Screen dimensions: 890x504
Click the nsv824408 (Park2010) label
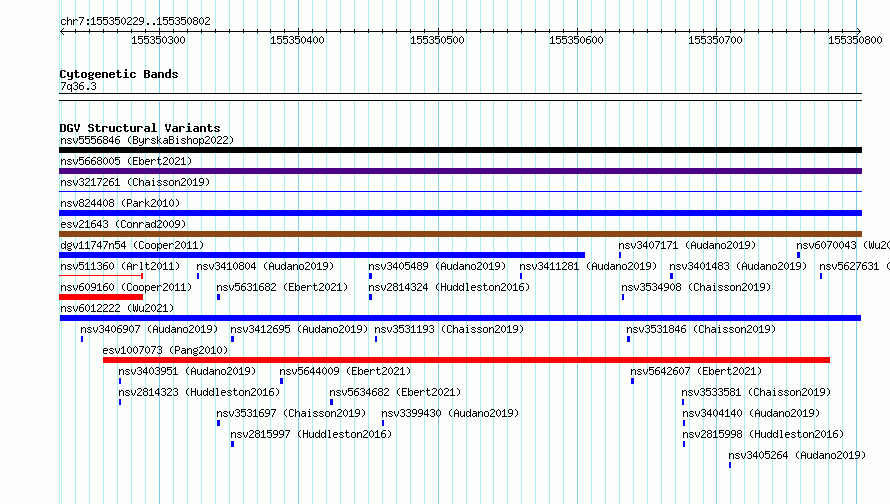coord(120,203)
